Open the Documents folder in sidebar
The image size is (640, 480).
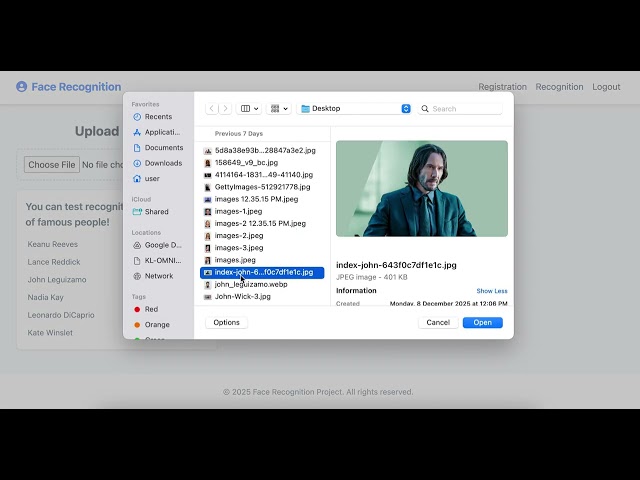(x=158, y=148)
